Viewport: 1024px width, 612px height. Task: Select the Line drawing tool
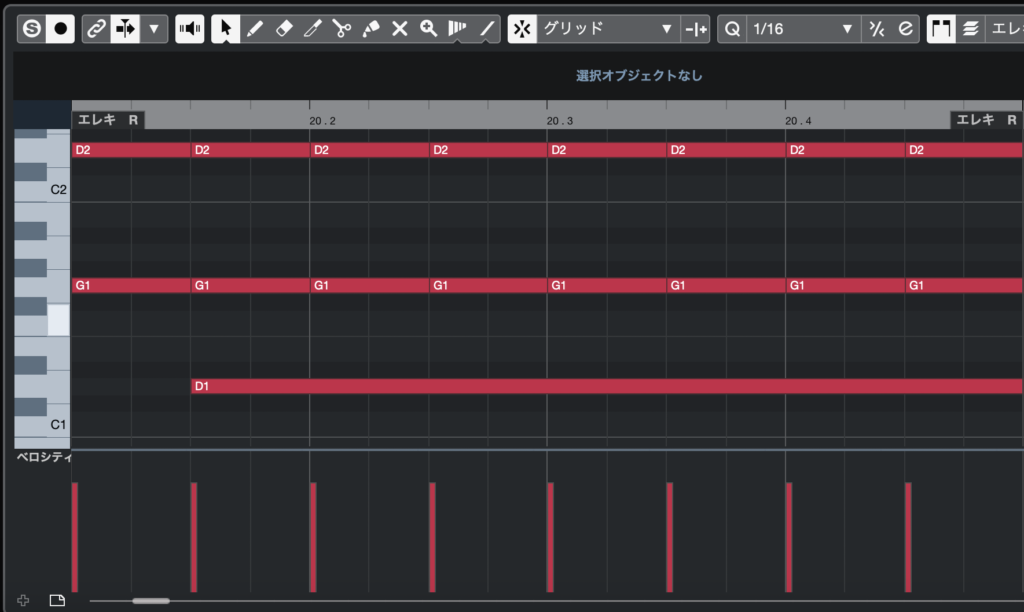(487, 29)
